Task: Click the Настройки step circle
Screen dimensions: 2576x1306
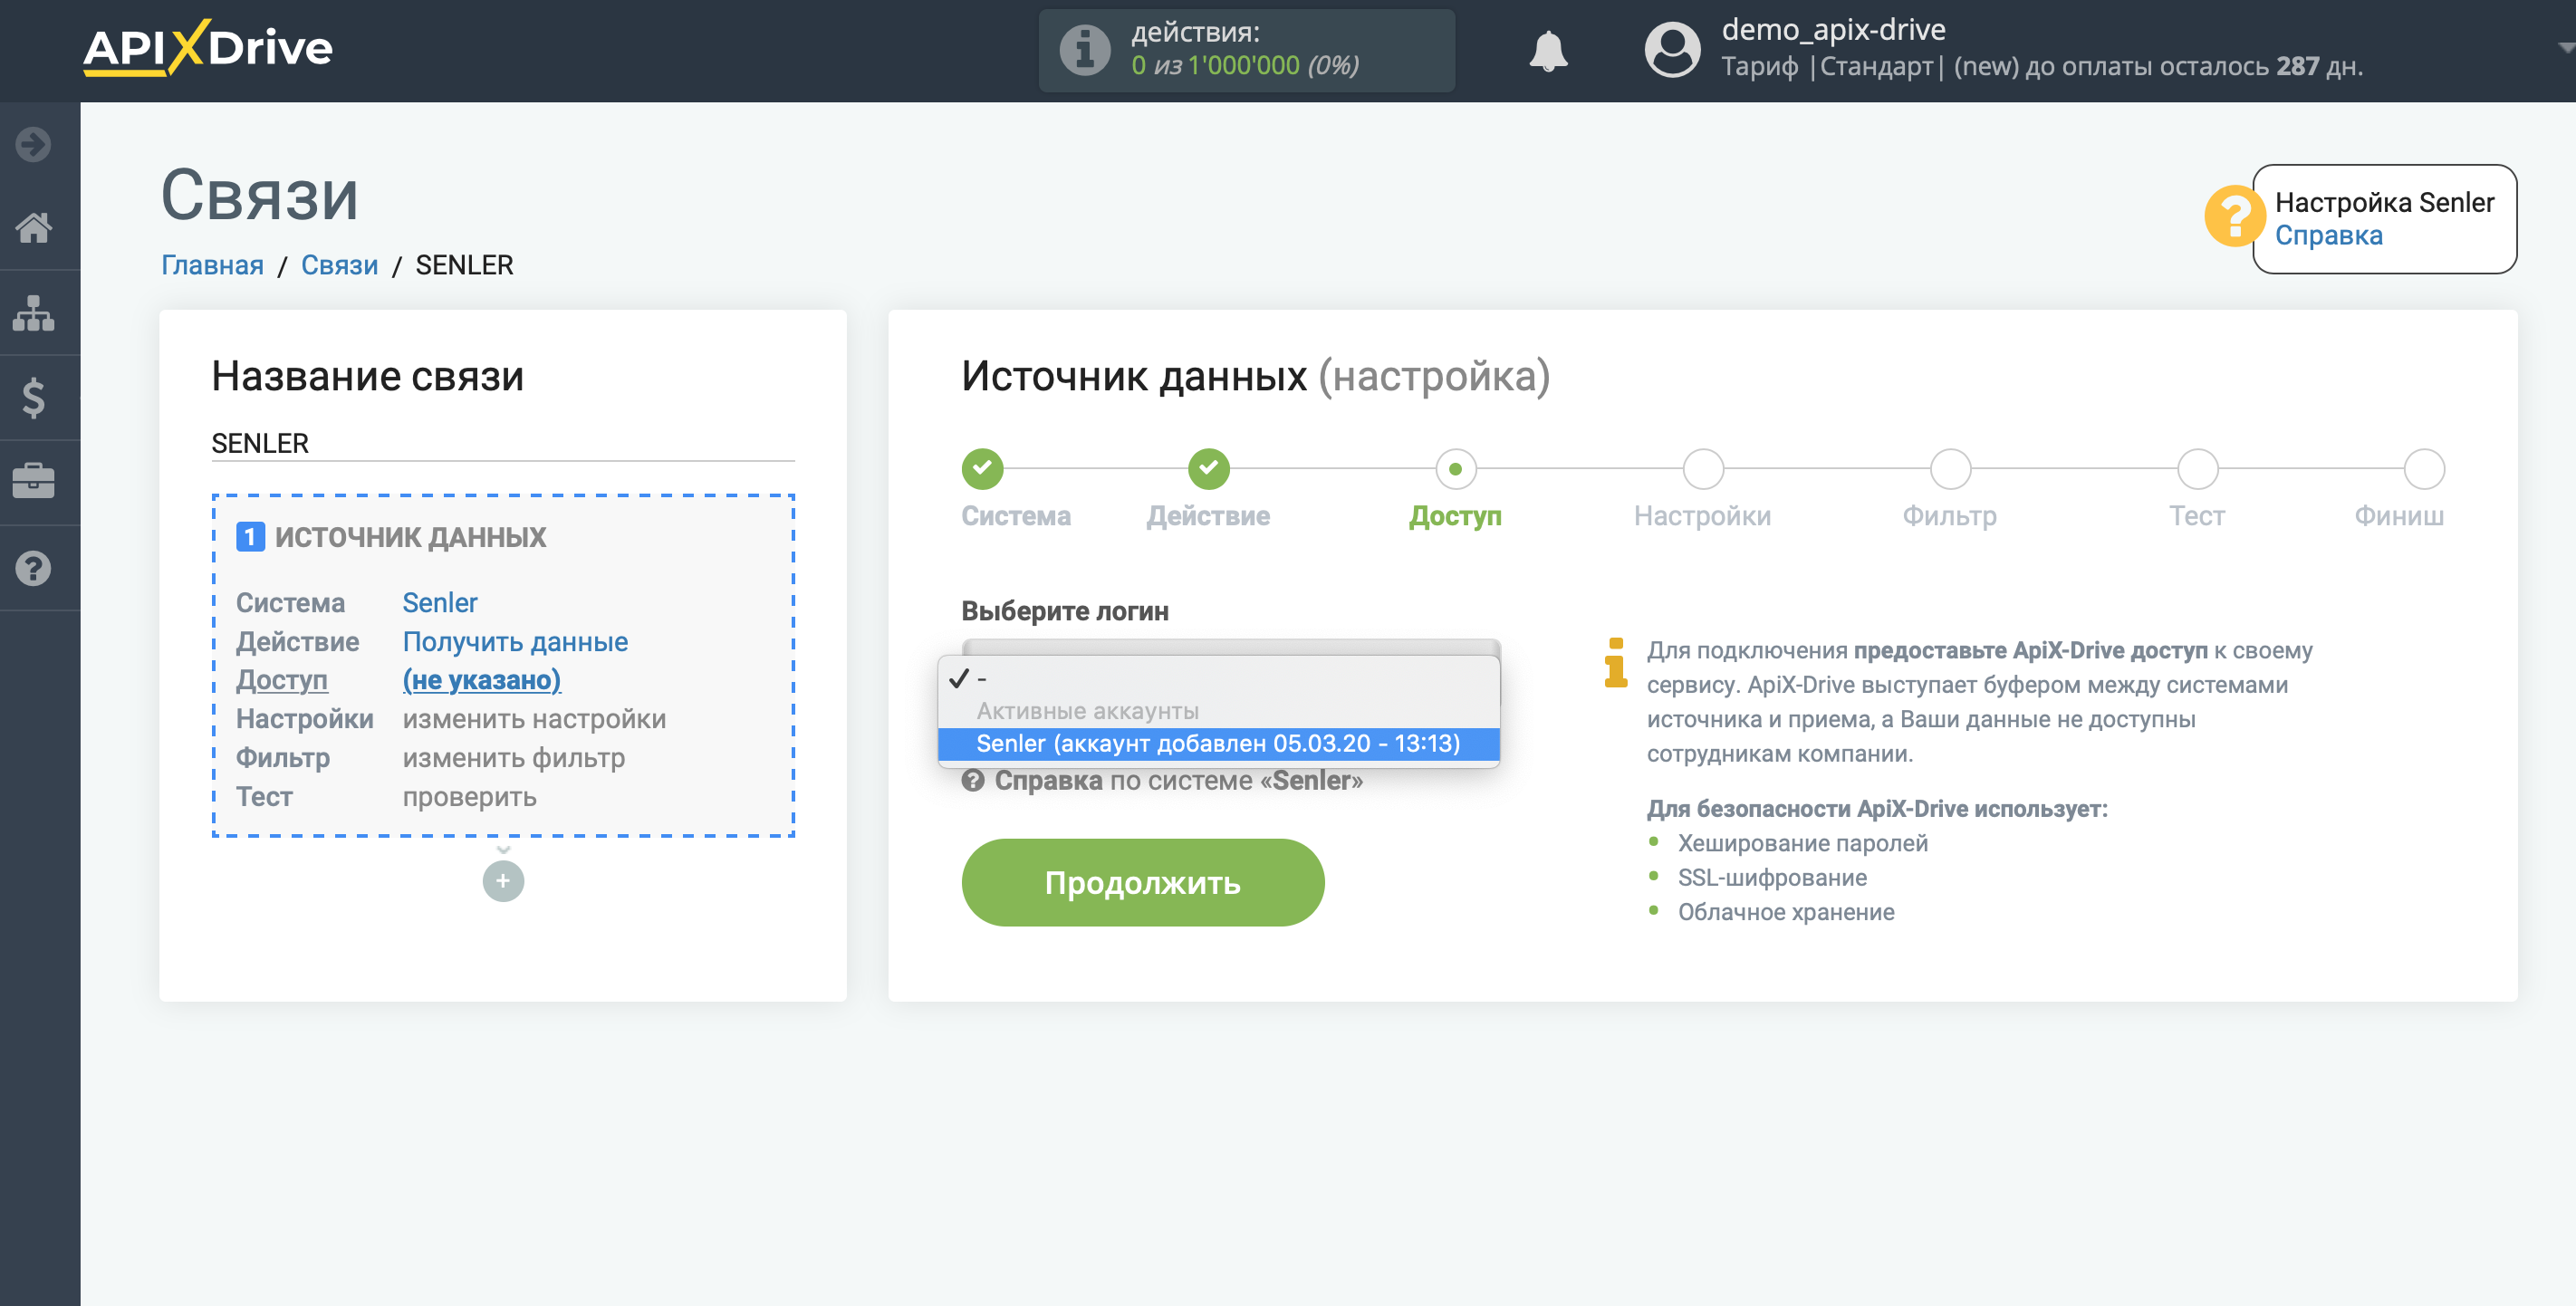Action: point(1702,468)
